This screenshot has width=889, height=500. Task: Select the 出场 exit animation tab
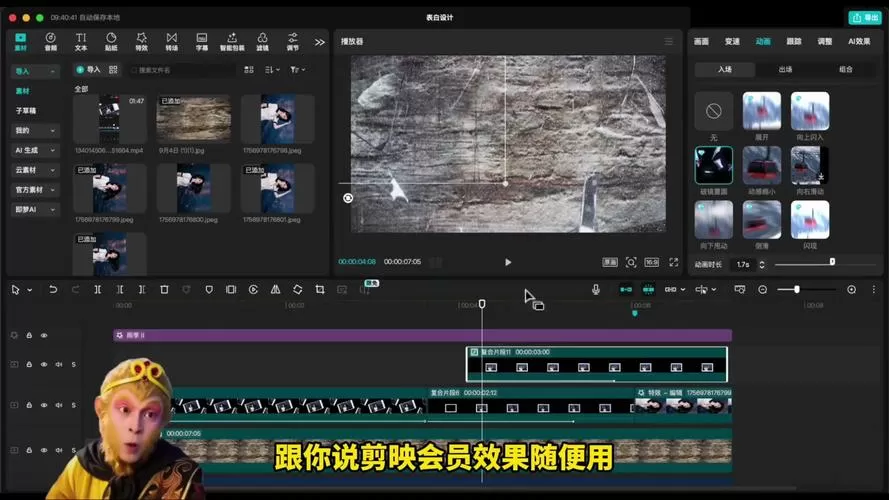click(785, 69)
